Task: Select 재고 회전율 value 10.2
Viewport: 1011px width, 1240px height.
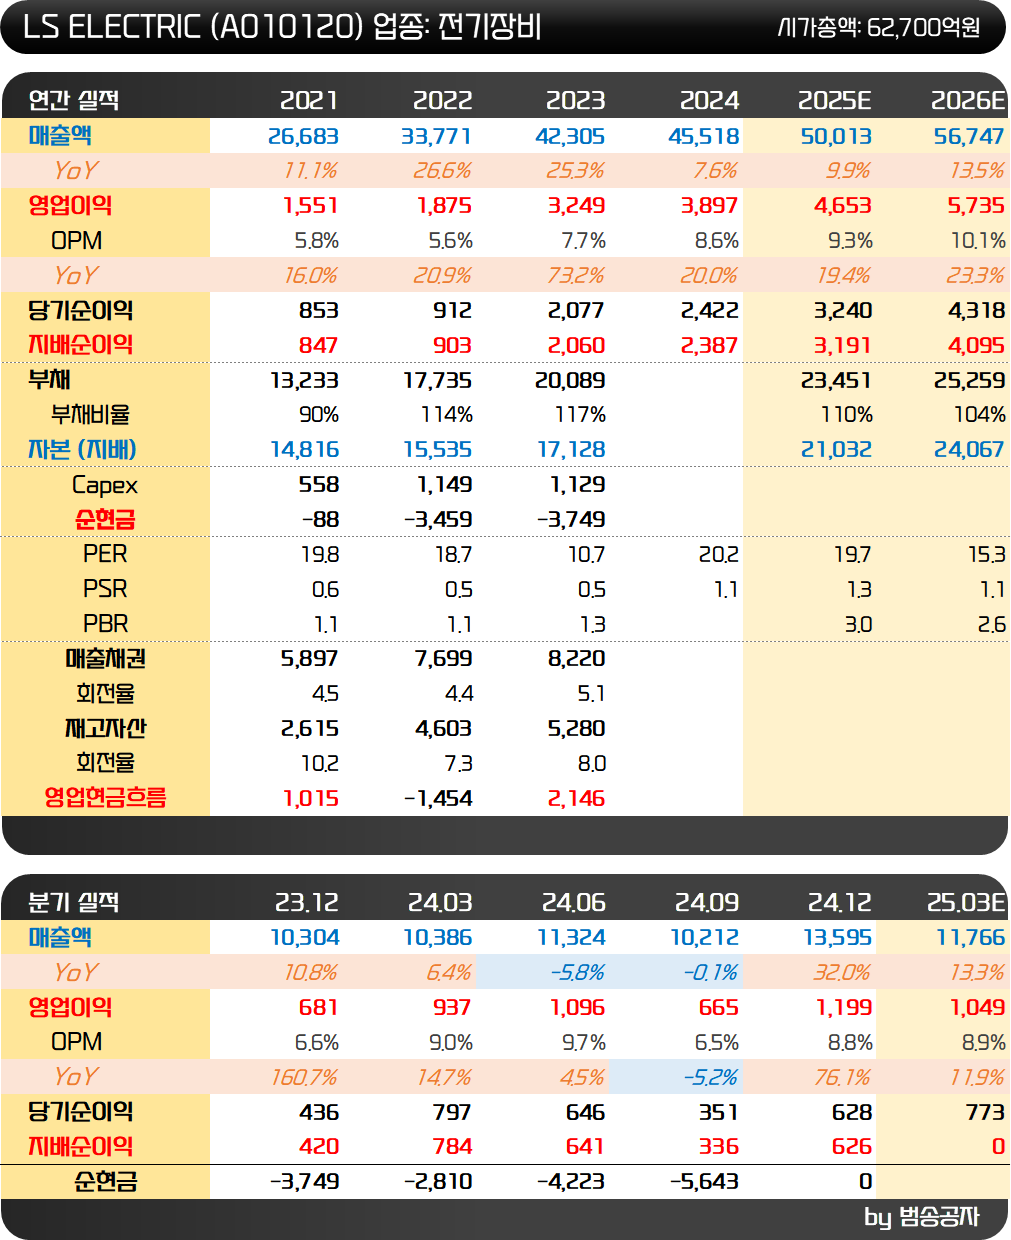Action: 320,764
